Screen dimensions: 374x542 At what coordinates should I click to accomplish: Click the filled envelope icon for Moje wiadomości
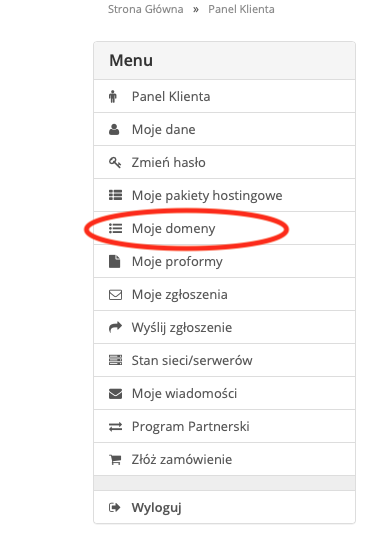[x=115, y=394]
